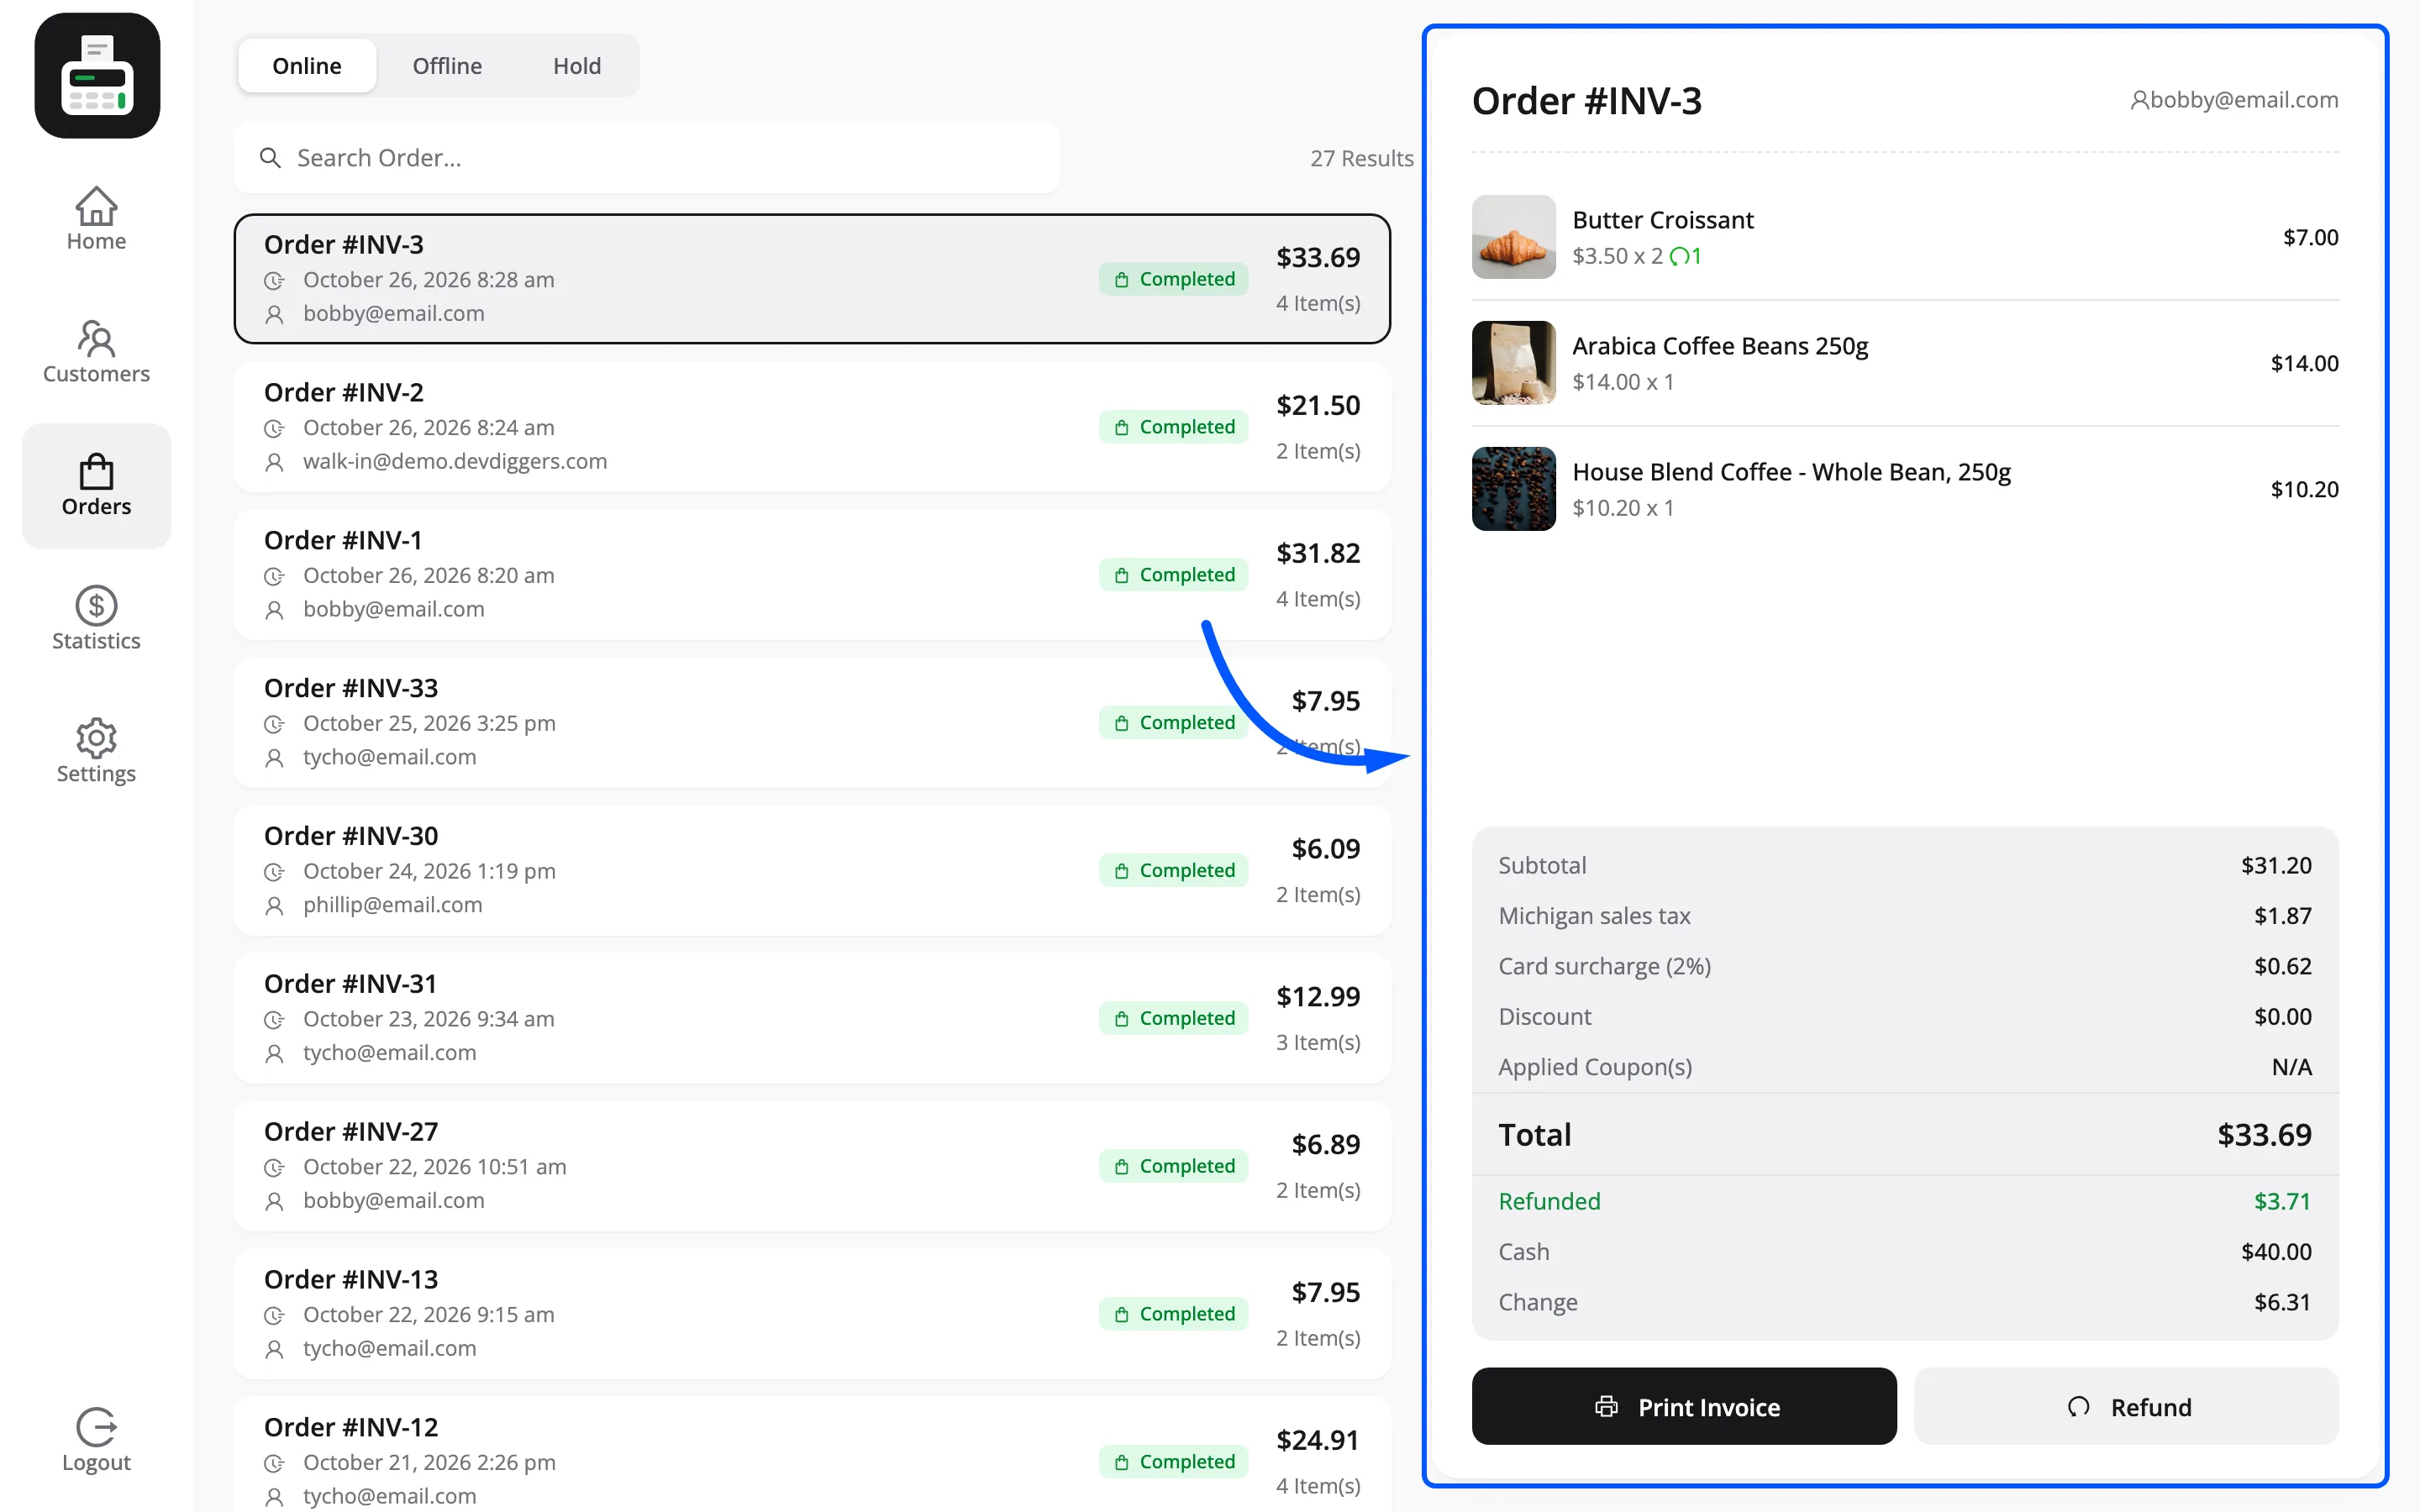Open the Arabica Coffee Beans thumbnail
Image resolution: width=2420 pixels, height=1512 pixels.
(1514, 363)
